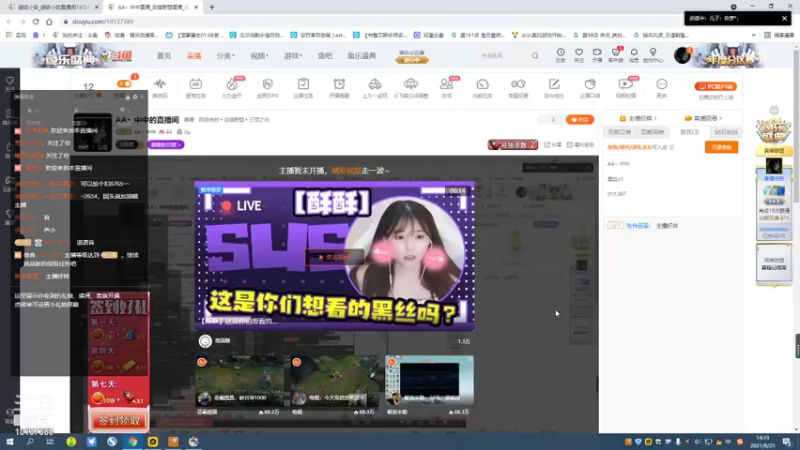This screenshot has width=800, height=450.
Task: Open the third thumbnail below video
Action: coord(430,381)
